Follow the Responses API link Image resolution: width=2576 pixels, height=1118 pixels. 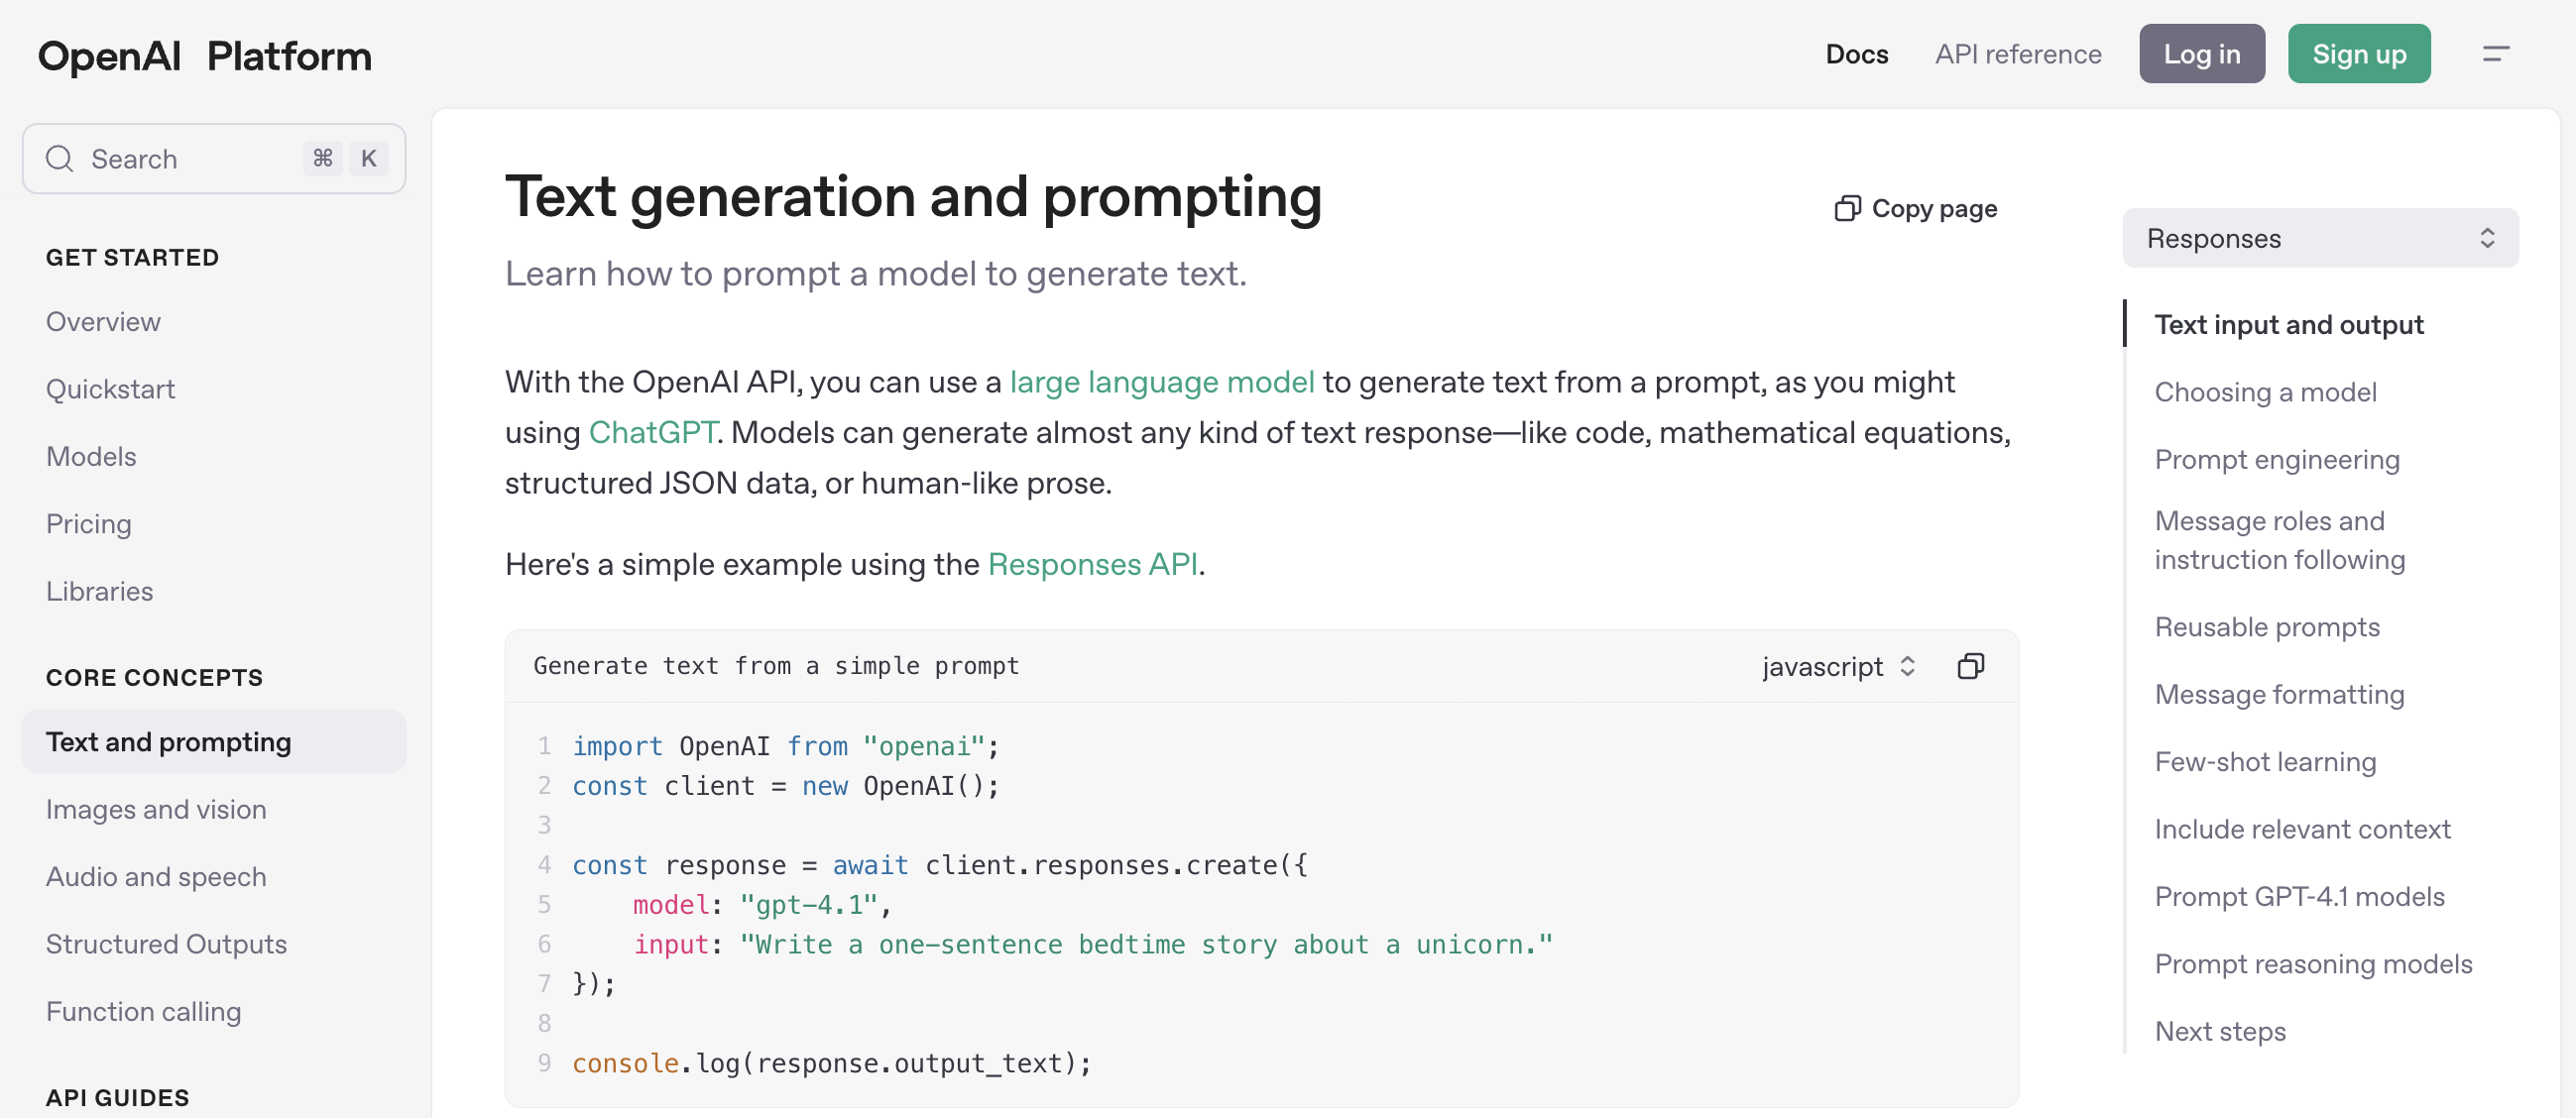1092,565
